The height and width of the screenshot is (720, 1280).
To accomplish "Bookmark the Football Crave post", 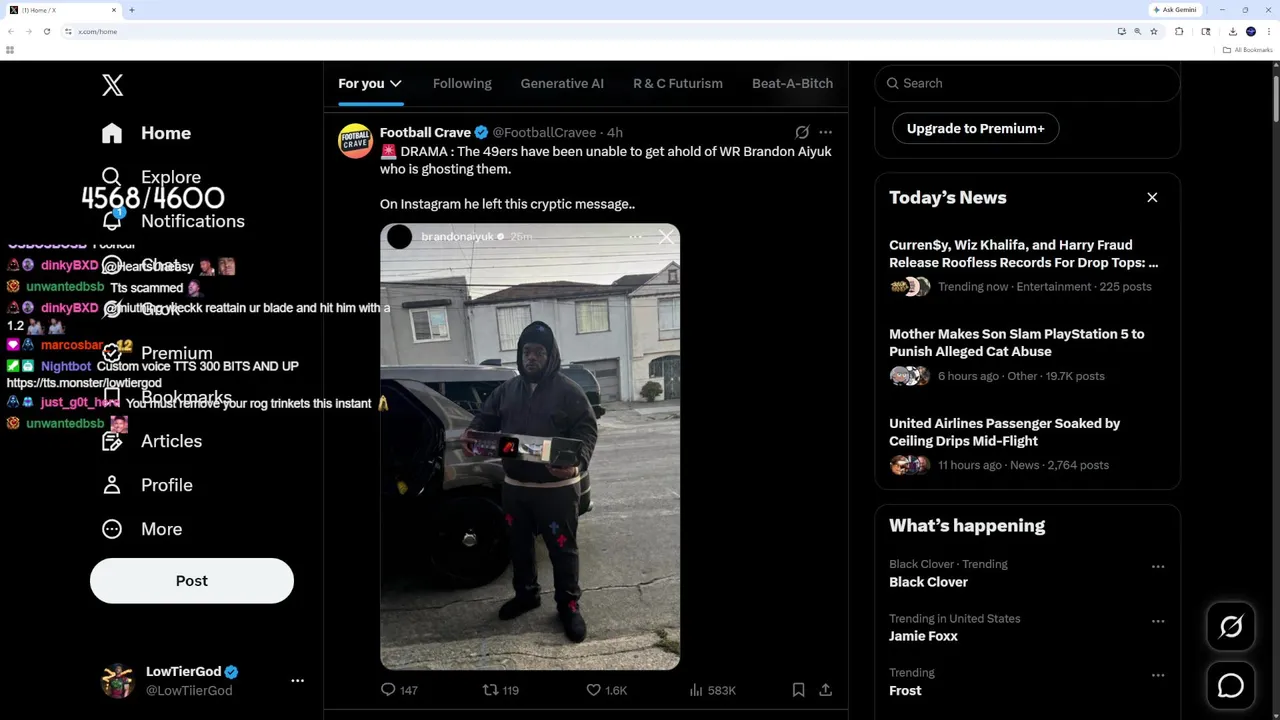I will (x=798, y=690).
